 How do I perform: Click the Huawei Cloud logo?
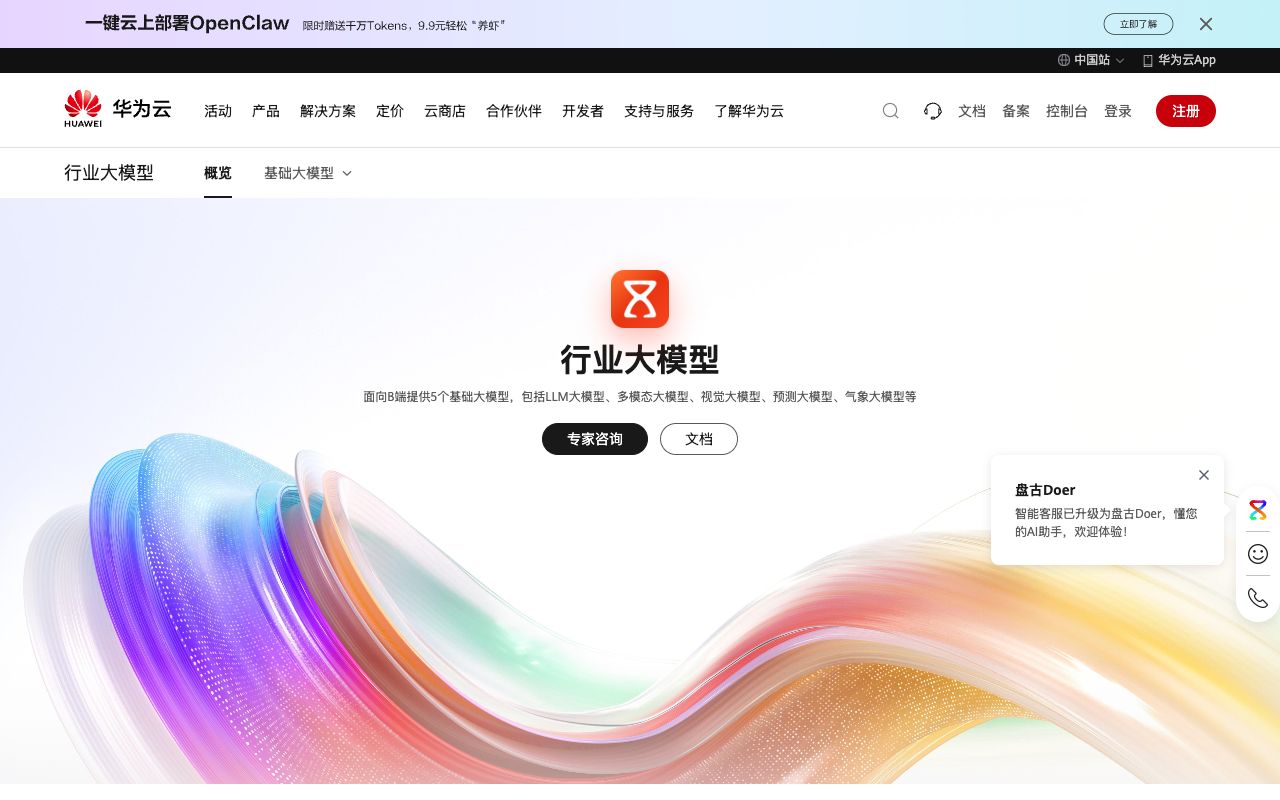click(117, 108)
